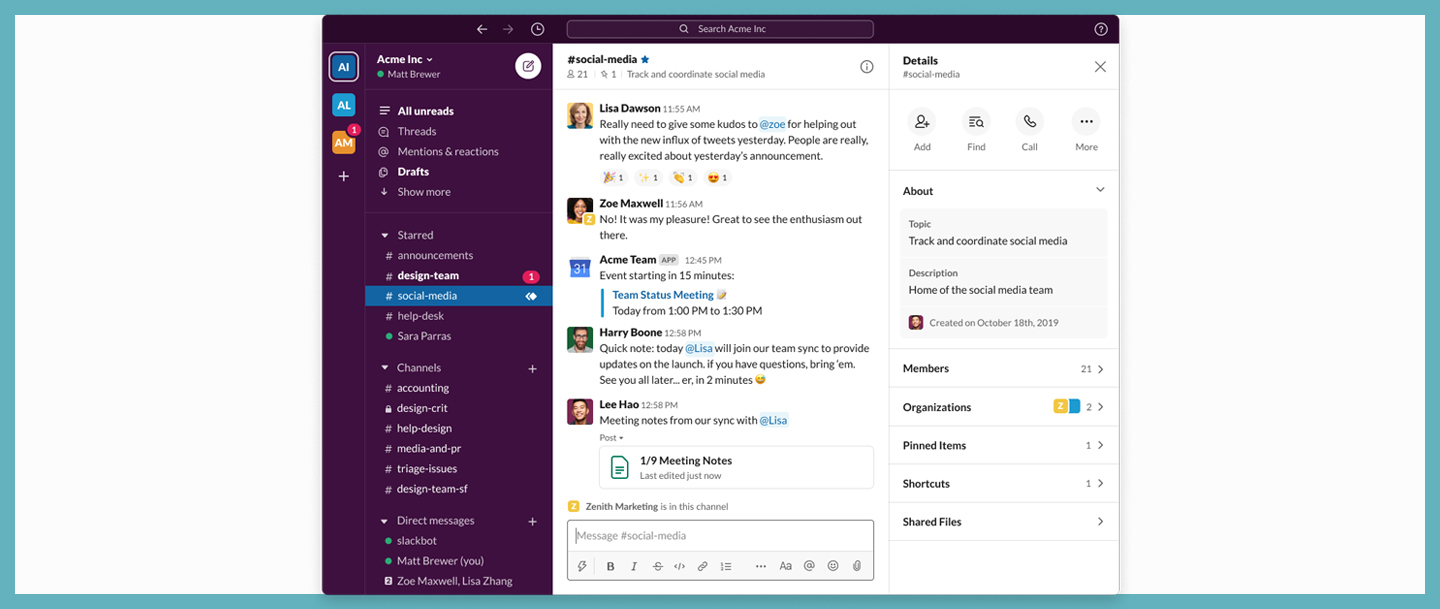Open the help question mark icon
1440x609 pixels.
coord(1101,29)
